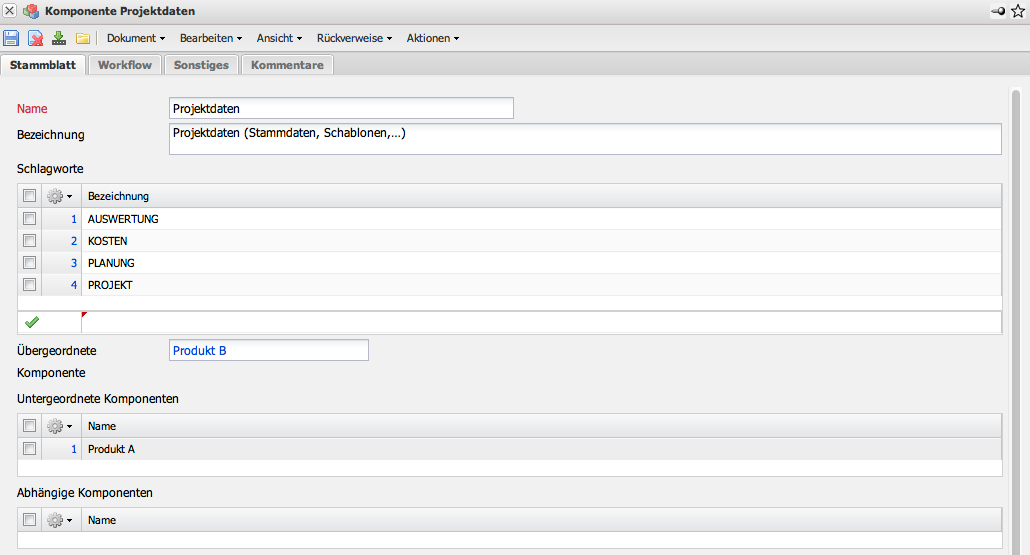This screenshot has width=1030, height=555.
Task: Click row number 4 link for PROJEKT
Action: click(x=74, y=285)
